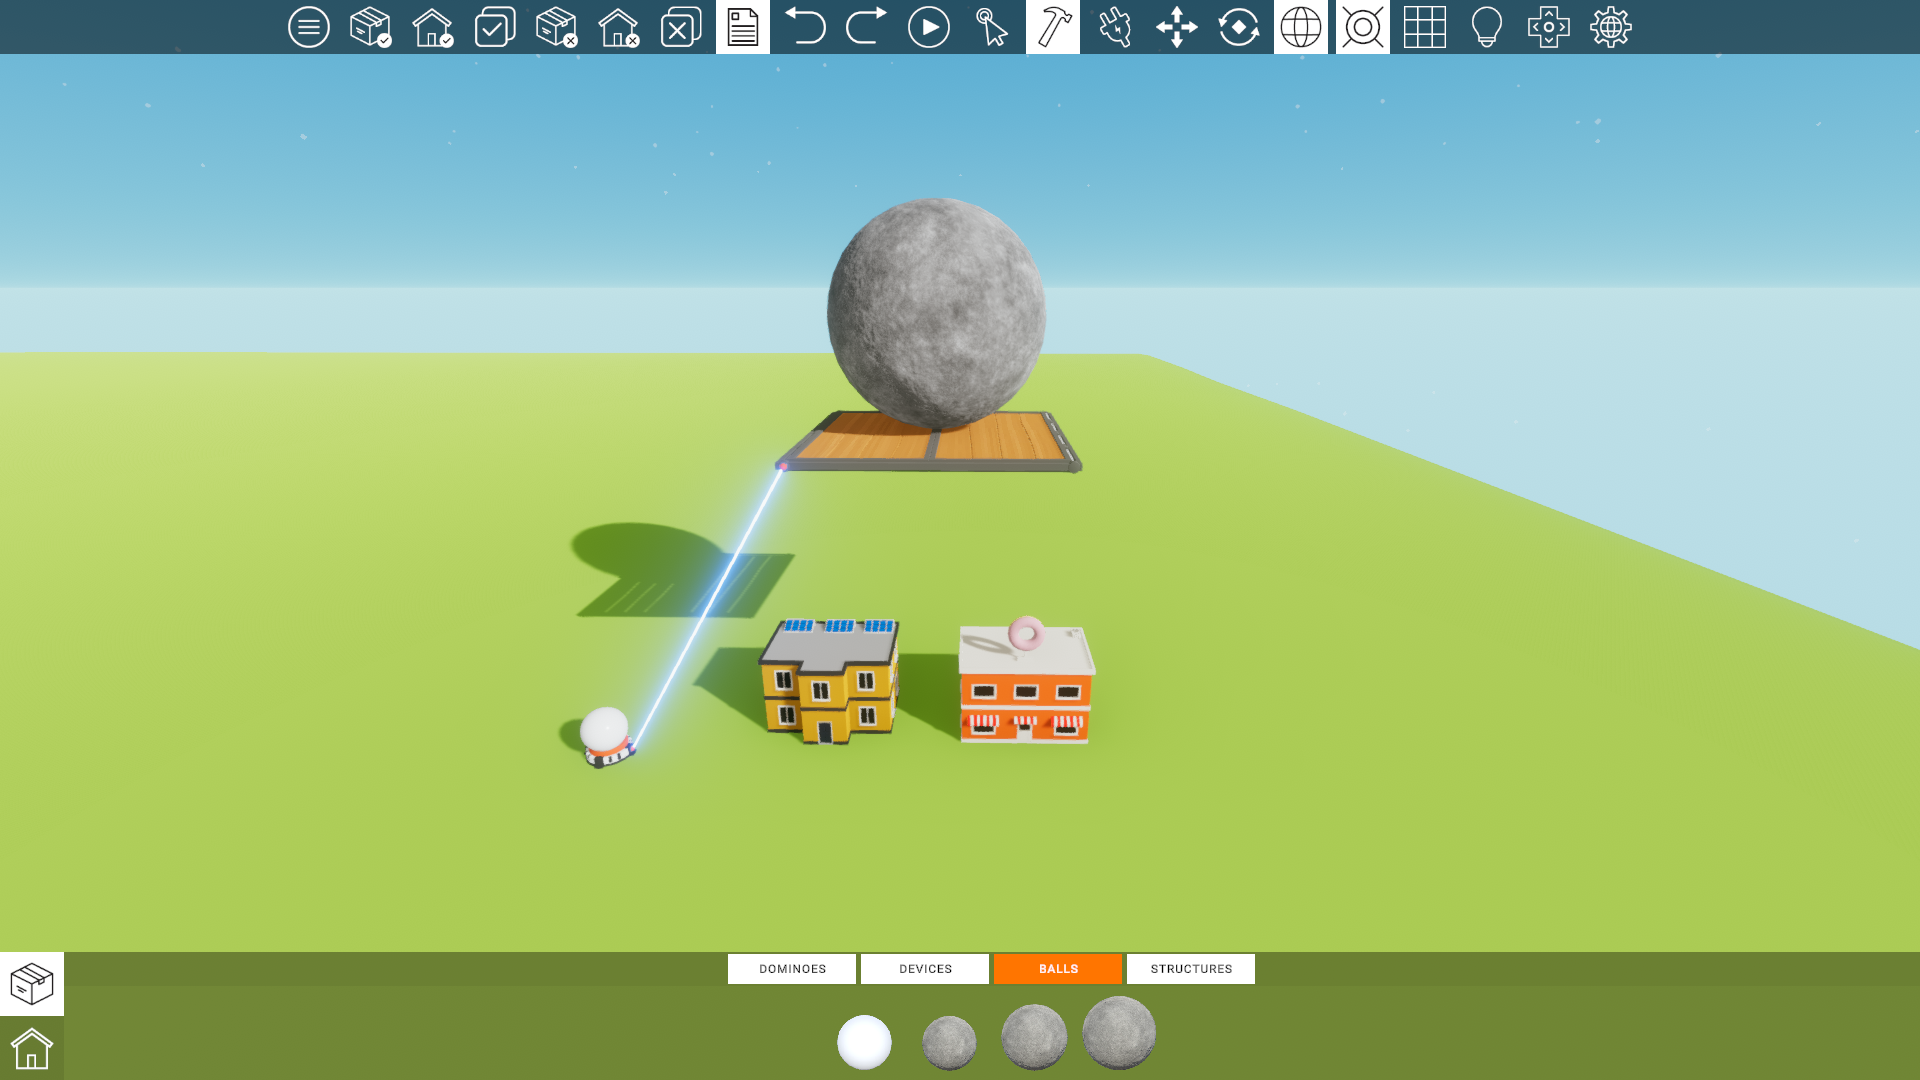1920x1080 pixels.
Task: Open the package box panel at bottom left
Action: click(x=32, y=984)
